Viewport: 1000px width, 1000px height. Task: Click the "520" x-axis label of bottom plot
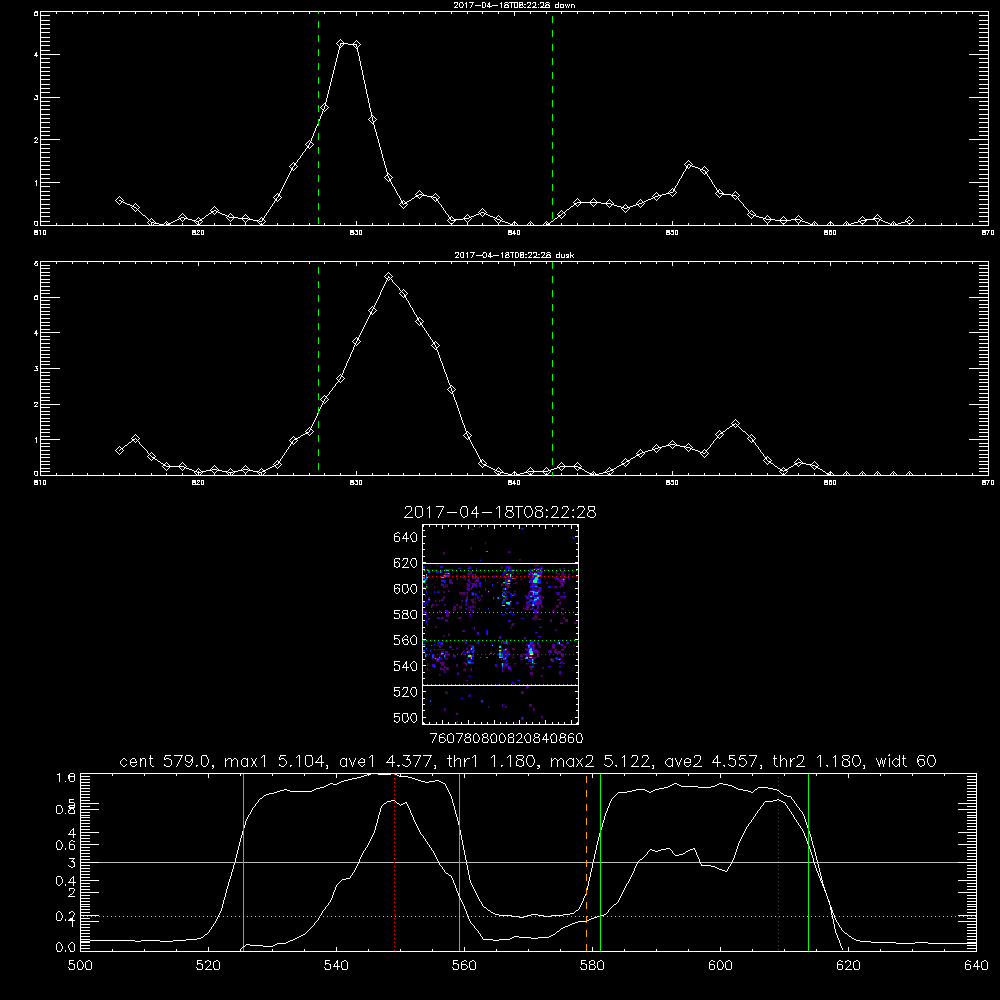coord(208,966)
